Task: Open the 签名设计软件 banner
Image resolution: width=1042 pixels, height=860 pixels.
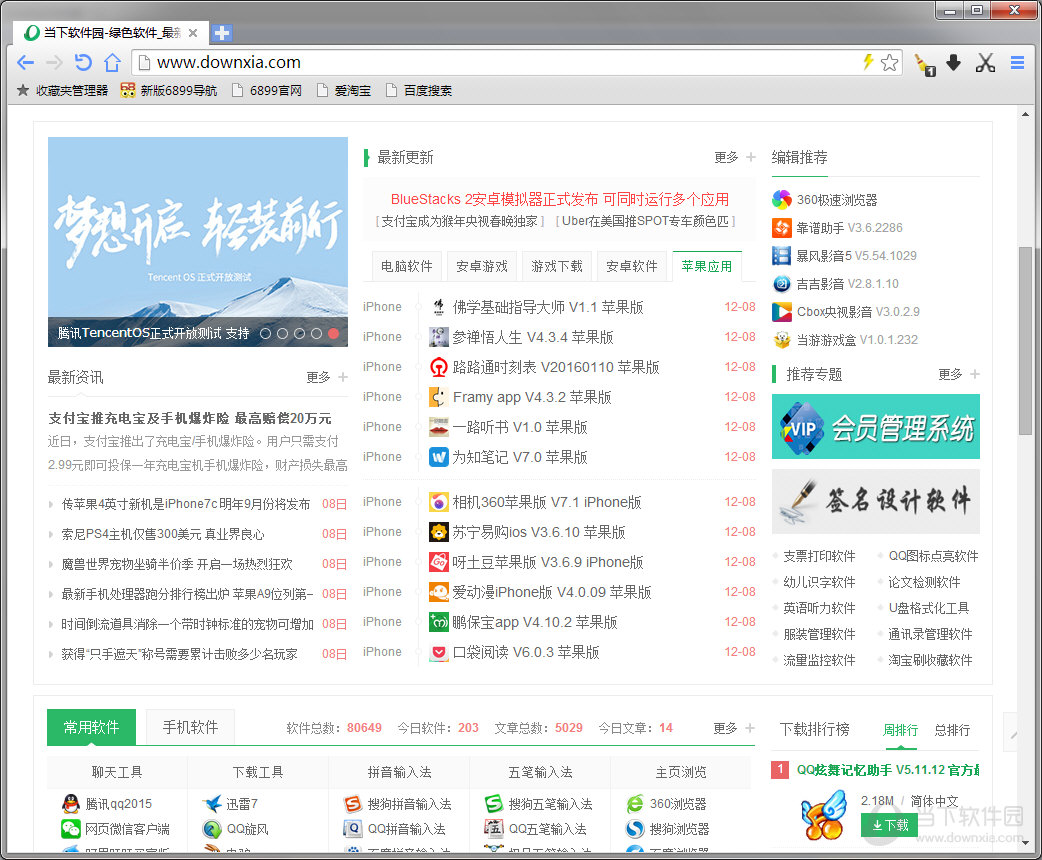Action: tap(876, 501)
